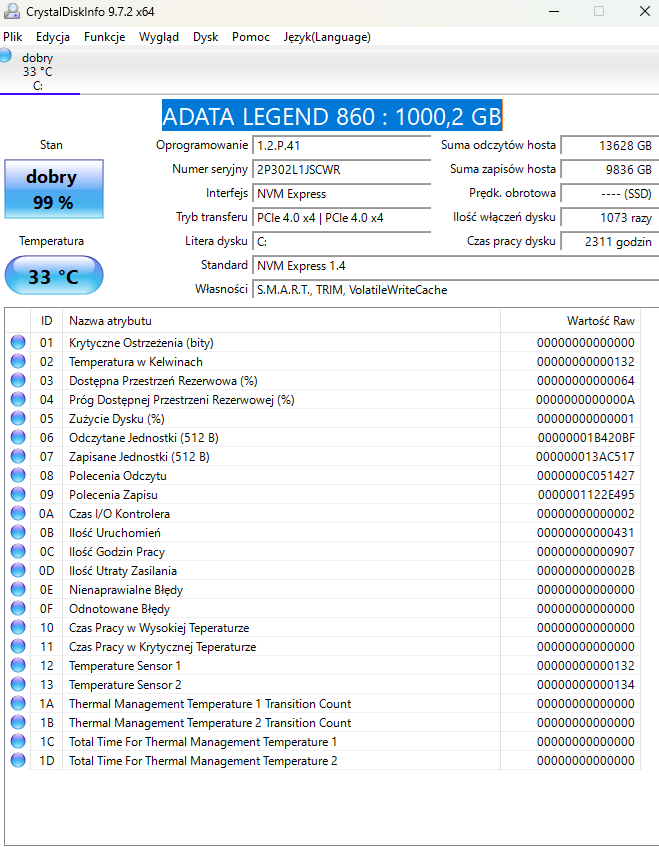Click the rotation speed field ---- (SSD)
Screen dimensions: 659x847
pyautogui.click(x=609, y=194)
